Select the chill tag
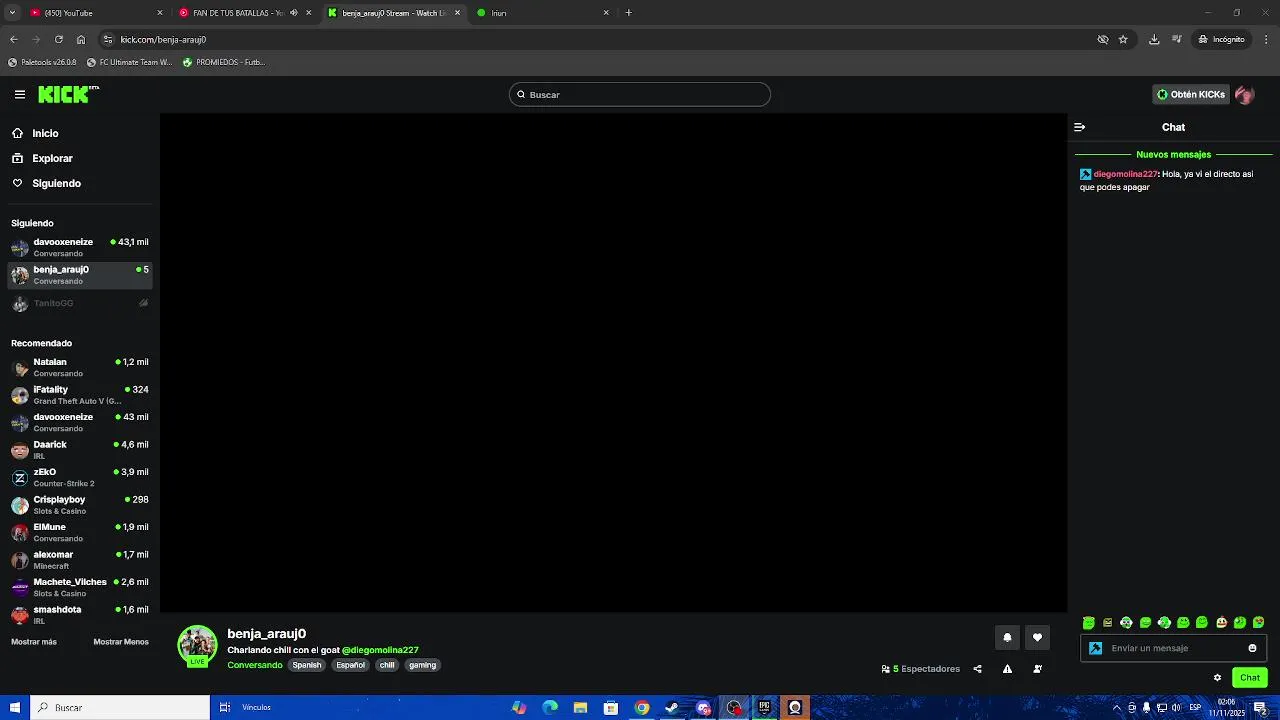Screen dimensions: 1280x720 click(x=387, y=665)
